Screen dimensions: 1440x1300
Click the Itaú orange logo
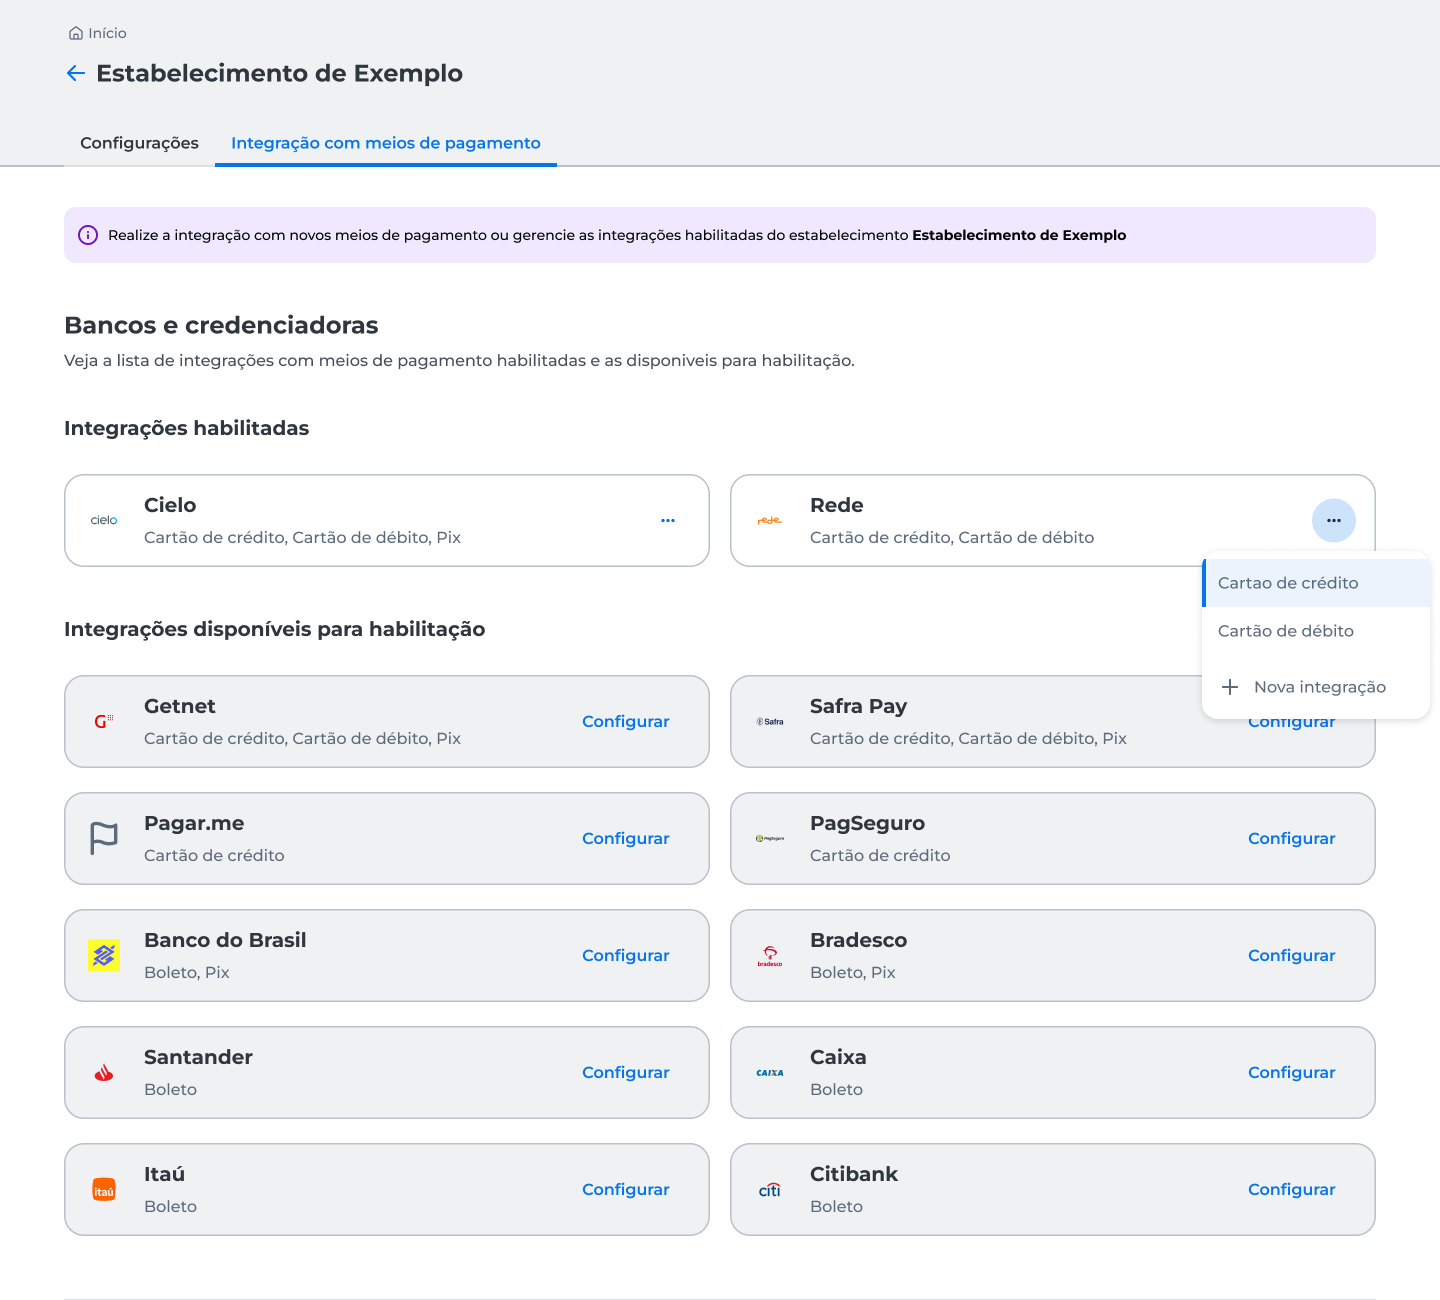tap(104, 1189)
